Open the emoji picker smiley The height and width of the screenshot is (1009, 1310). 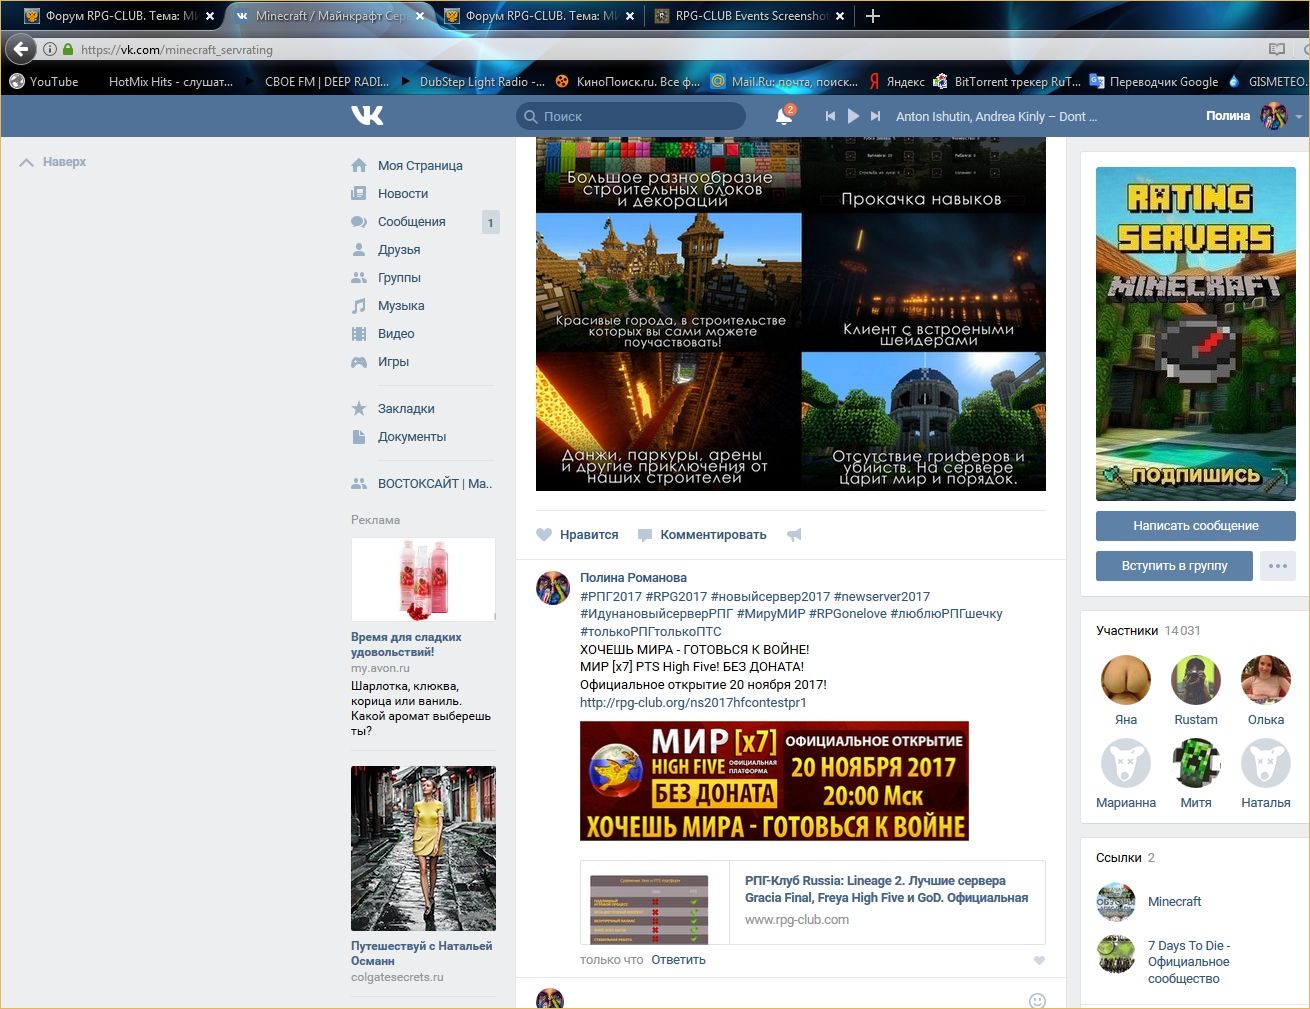(1037, 1000)
